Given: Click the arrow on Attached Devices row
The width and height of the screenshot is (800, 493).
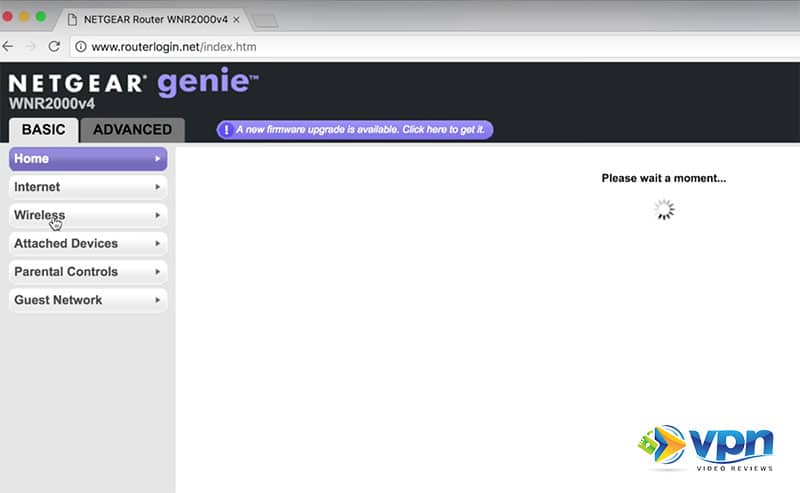Looking at the screenshot, I should (157, 243).
